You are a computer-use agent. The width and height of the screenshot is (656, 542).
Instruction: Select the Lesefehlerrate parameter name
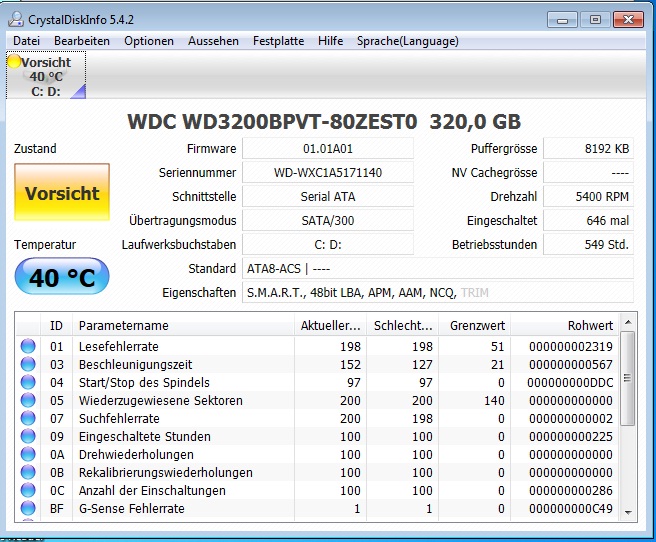(118, 346)
